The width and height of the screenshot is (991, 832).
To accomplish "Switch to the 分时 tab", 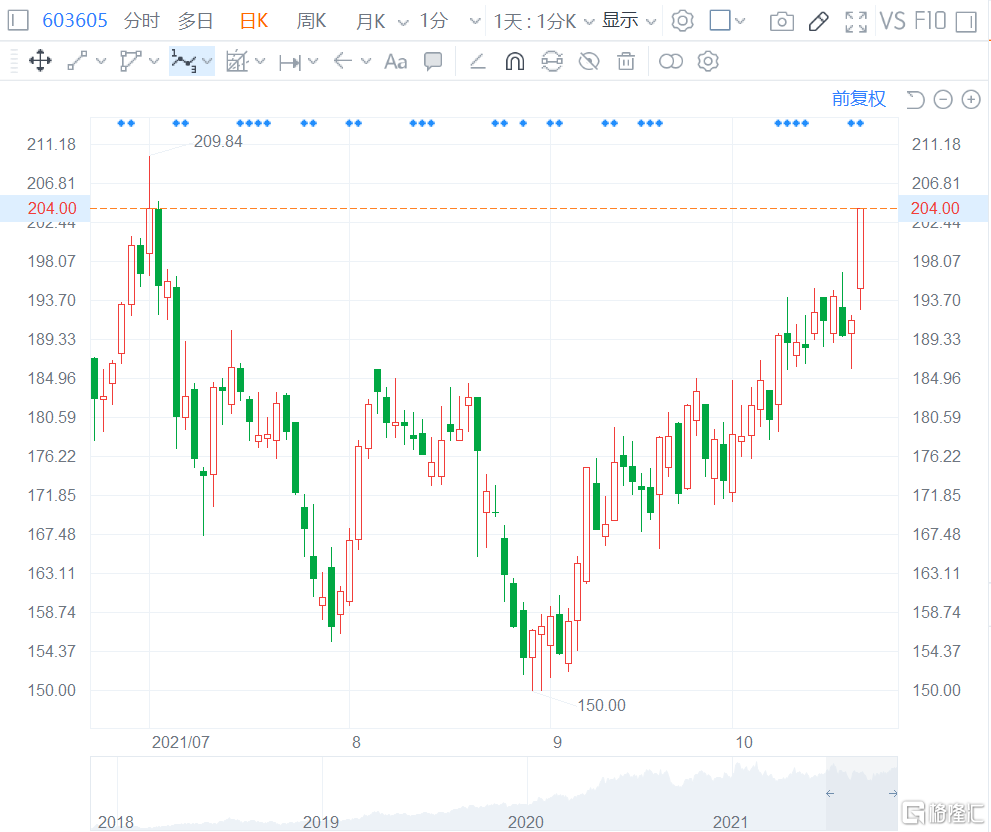I will pos(141,21).
